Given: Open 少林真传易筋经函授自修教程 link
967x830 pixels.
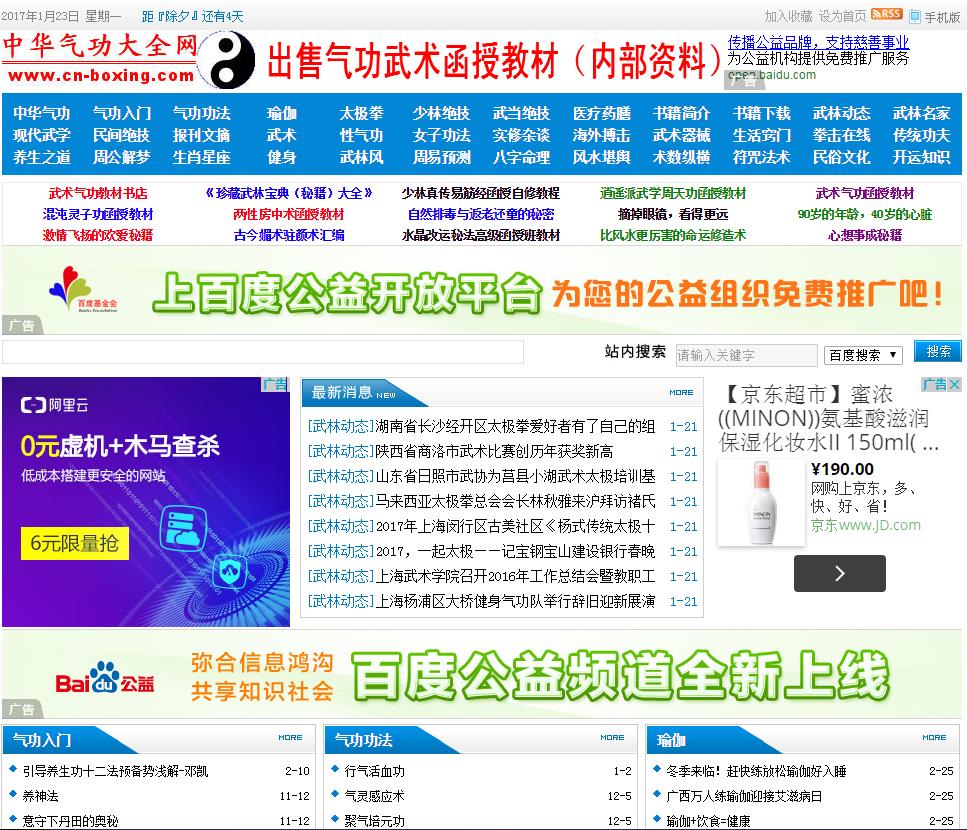Looking at the screenshot, I should pyautogui.click(x=480, y=193).
